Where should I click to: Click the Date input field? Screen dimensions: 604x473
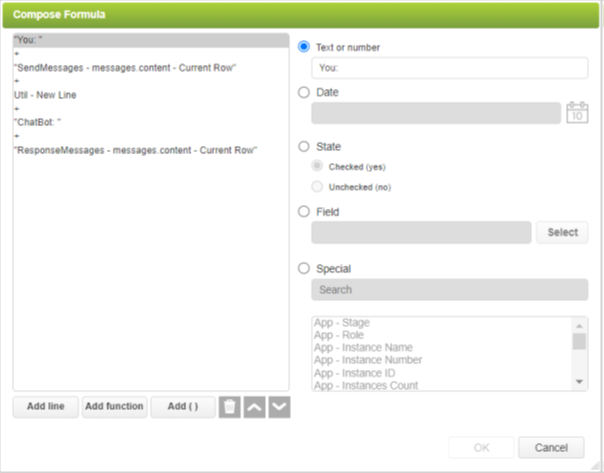[x=436, y=113]
